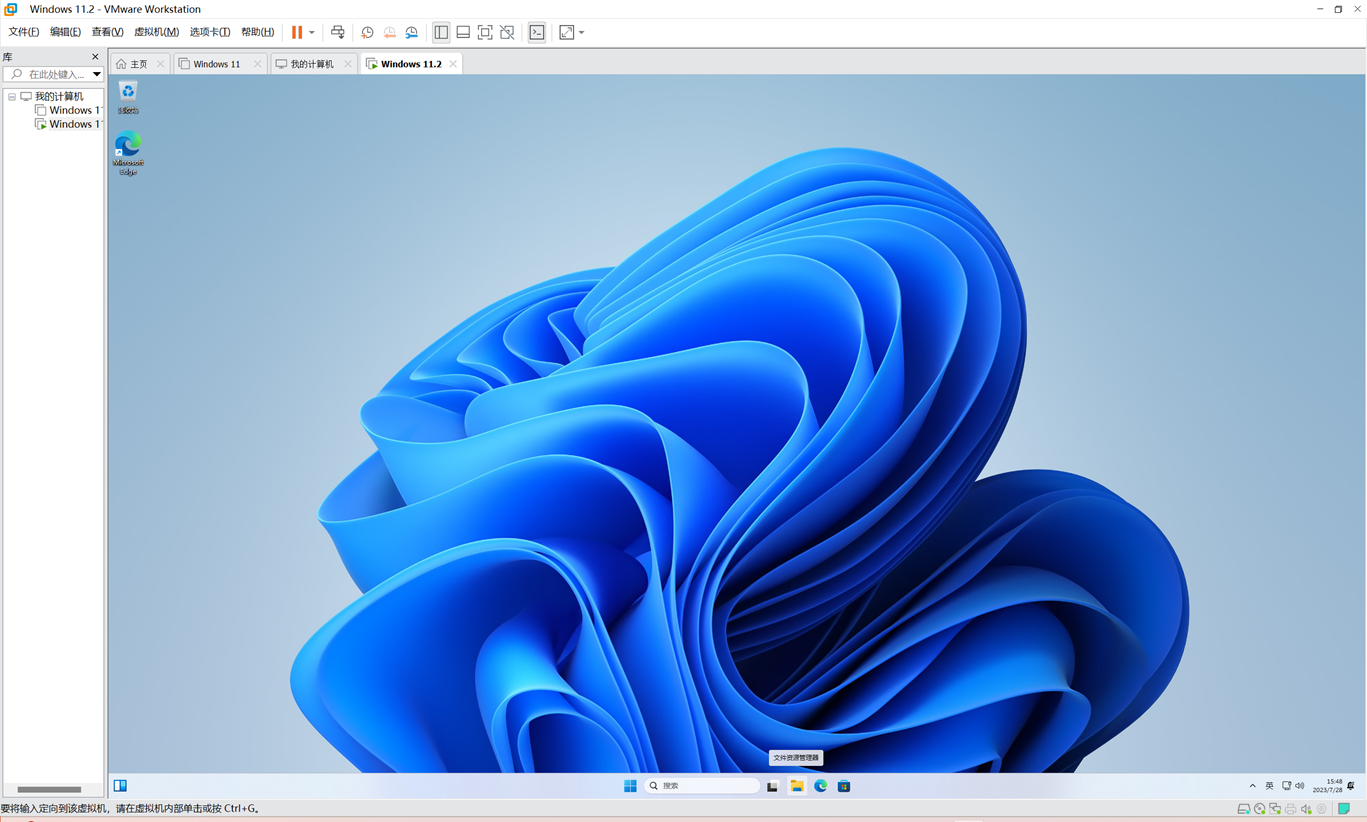Open the 编辑(E) menu
Viewport: 1367px width, 822px height.
click(65, 32)
